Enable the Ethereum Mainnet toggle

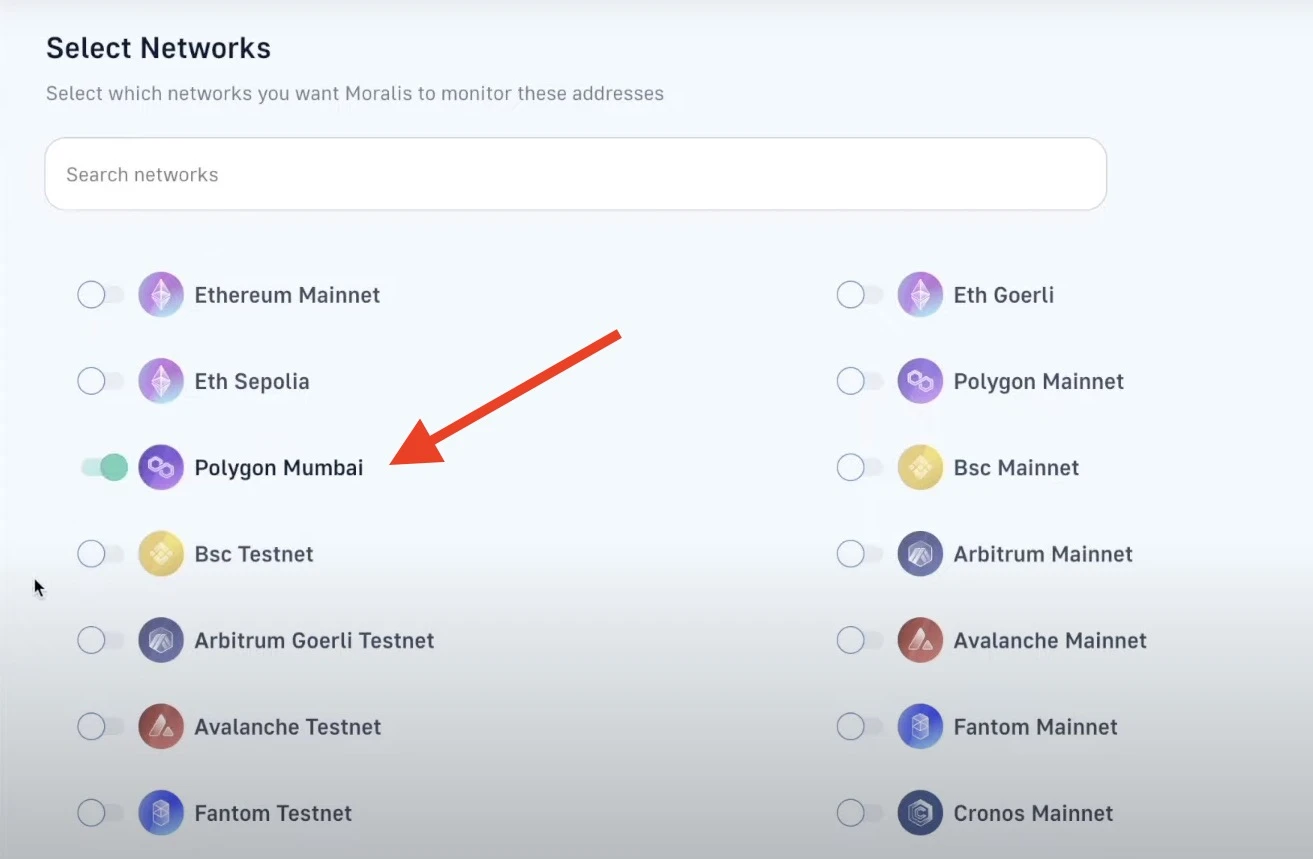click(x=100, y=295)
